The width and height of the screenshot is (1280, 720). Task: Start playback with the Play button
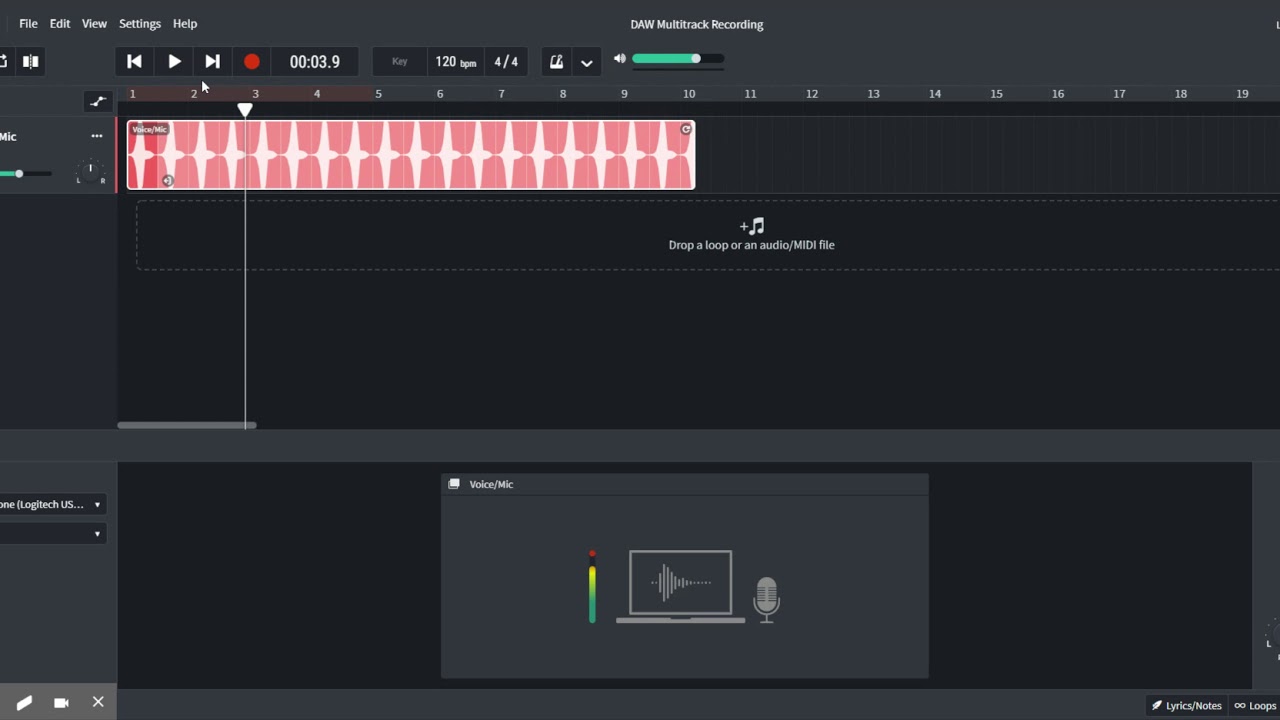[x=174, y=61]
